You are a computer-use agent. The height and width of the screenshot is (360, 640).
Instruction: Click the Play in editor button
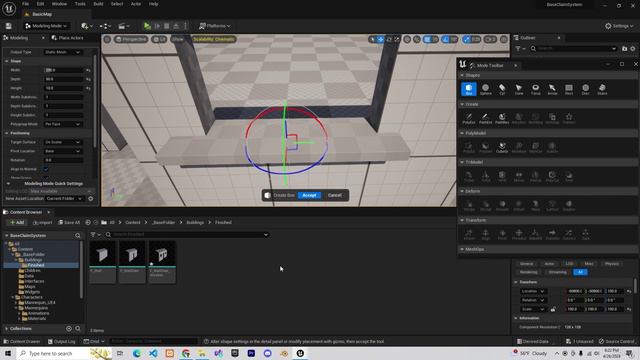pos(147,26)
